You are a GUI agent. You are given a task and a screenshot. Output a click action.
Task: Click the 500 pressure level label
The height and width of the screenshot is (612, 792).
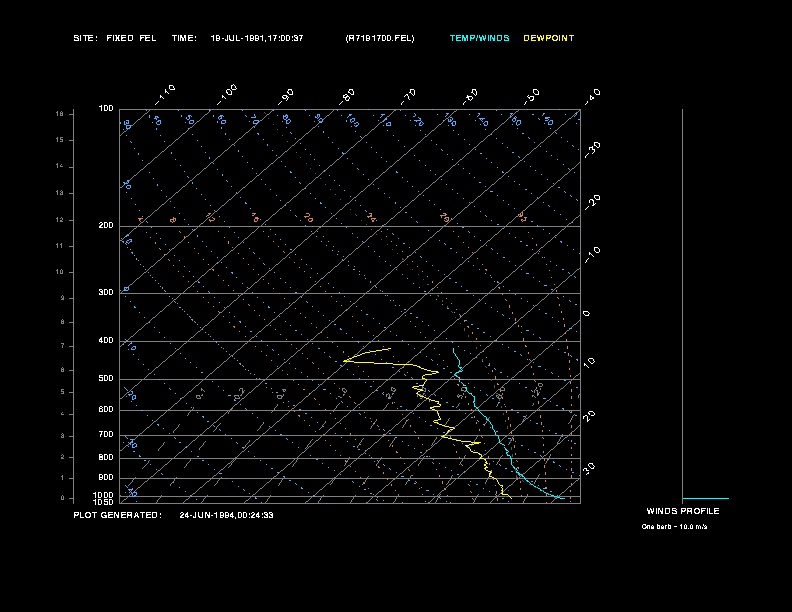[x=106, y=378]
